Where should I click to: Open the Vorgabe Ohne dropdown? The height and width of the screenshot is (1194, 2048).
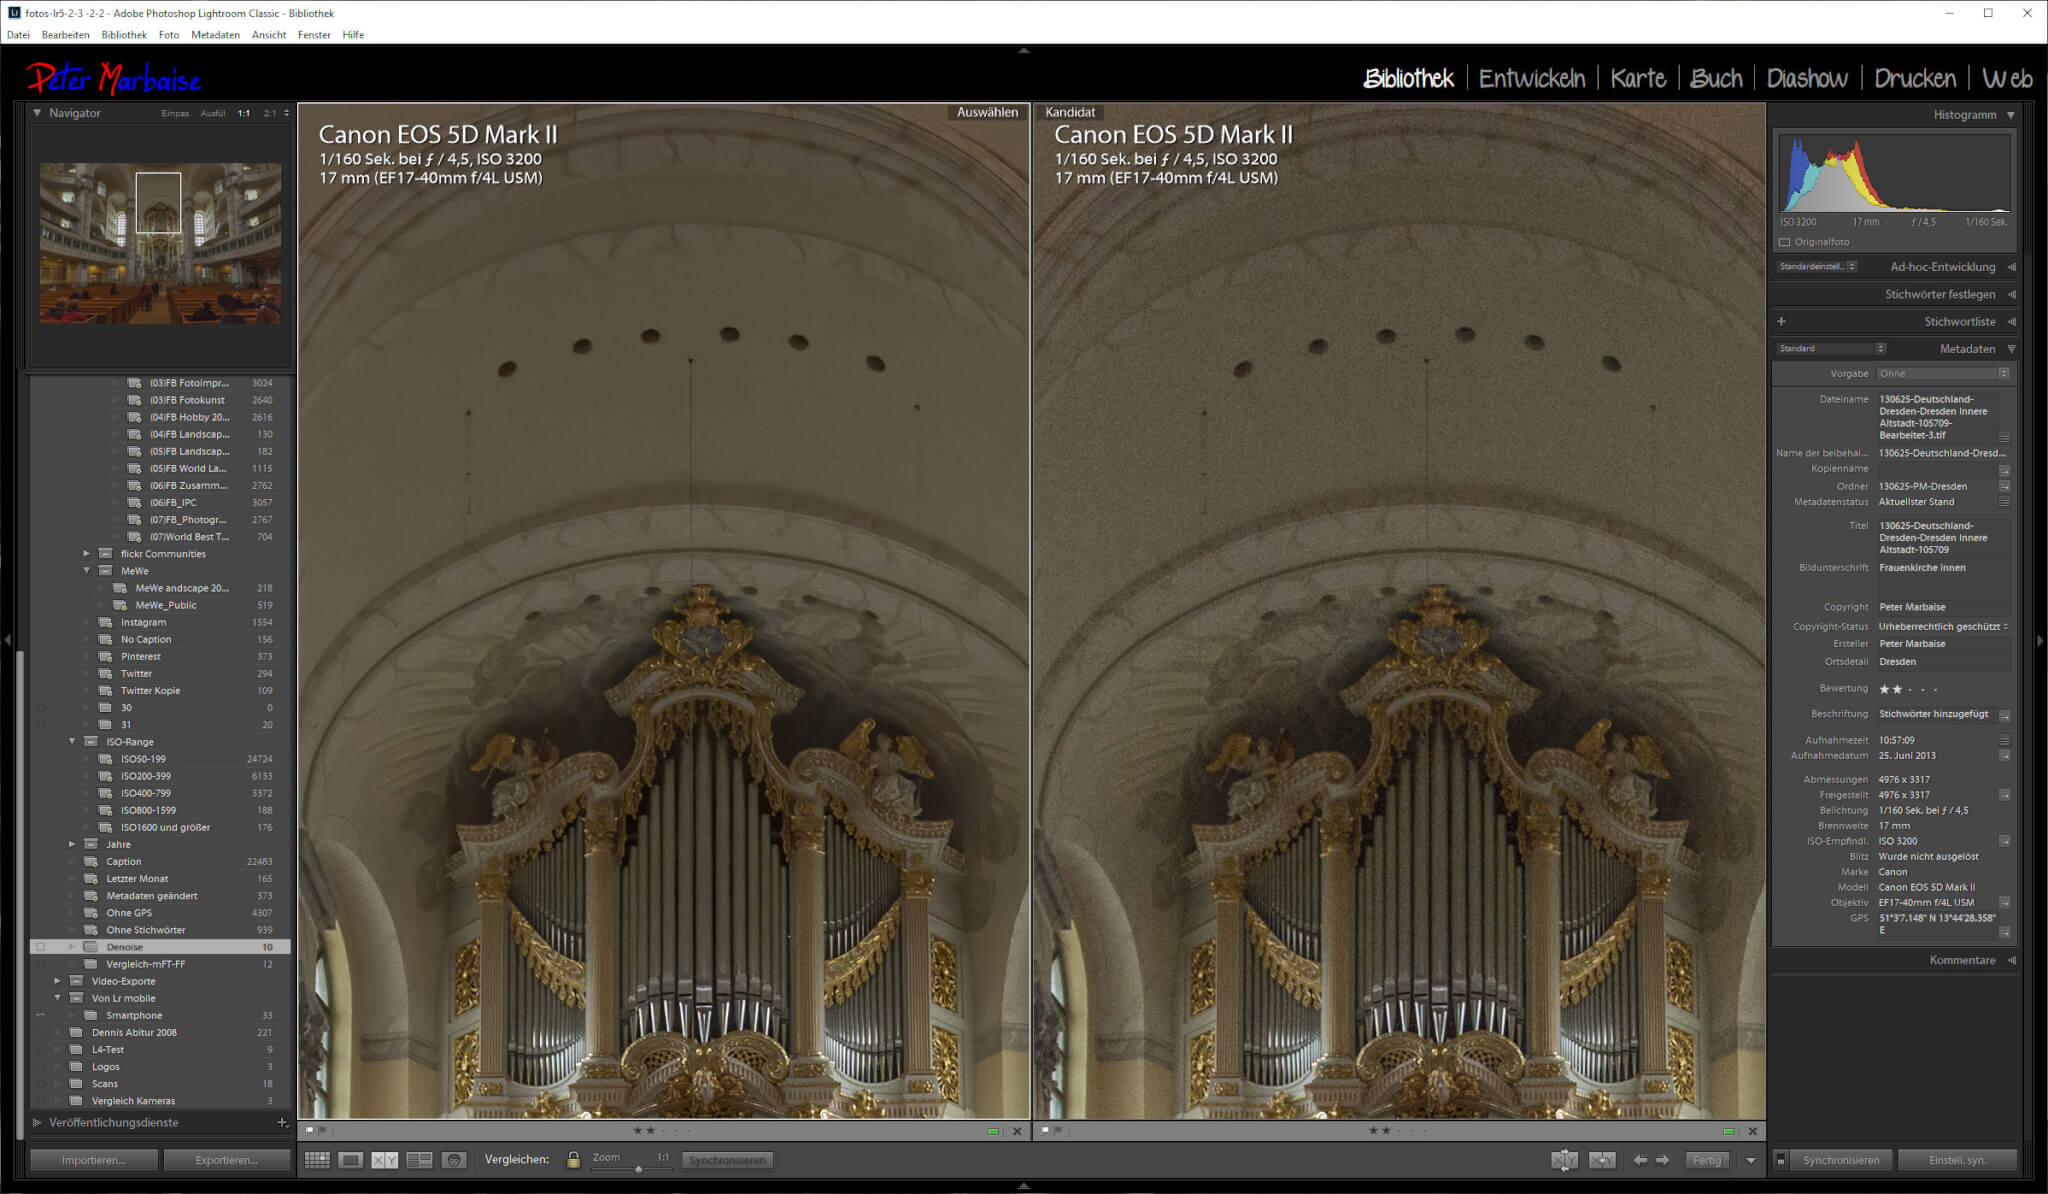[1943, 373]
